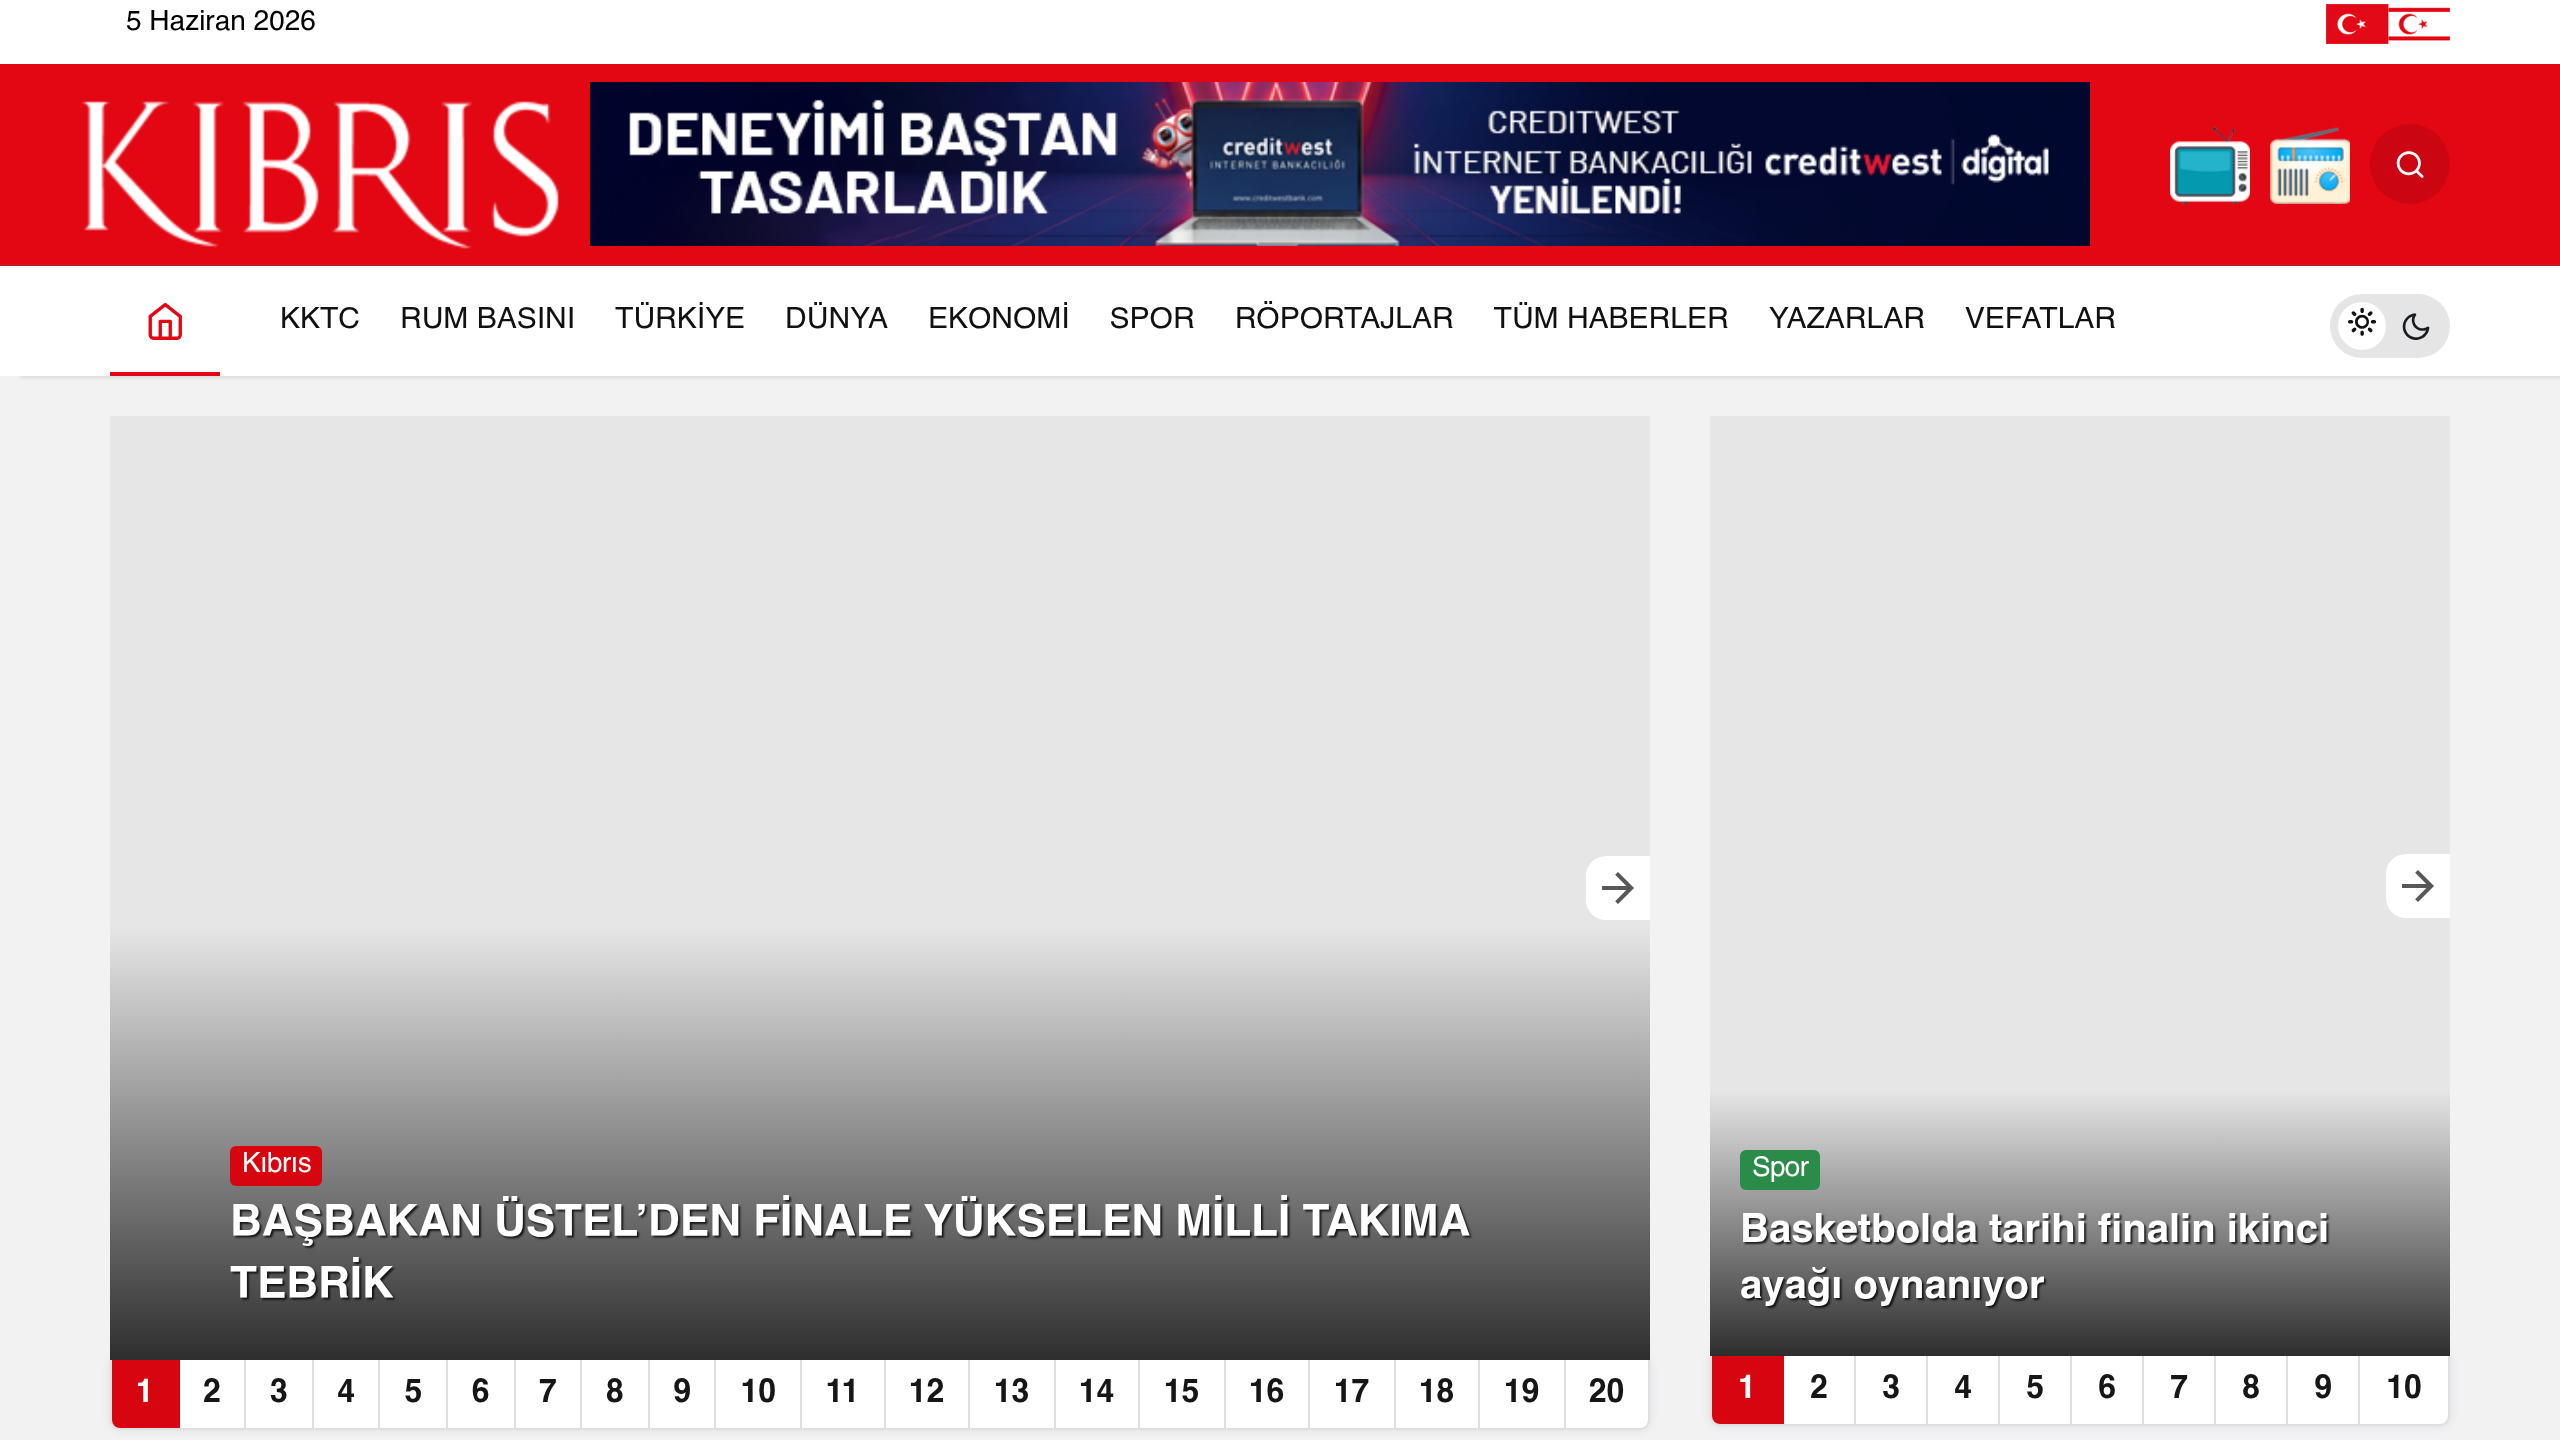This screenshot has width=2560, height=1440.
Task: Go to sports slider slide 5
Action: coord(2035,1388)
